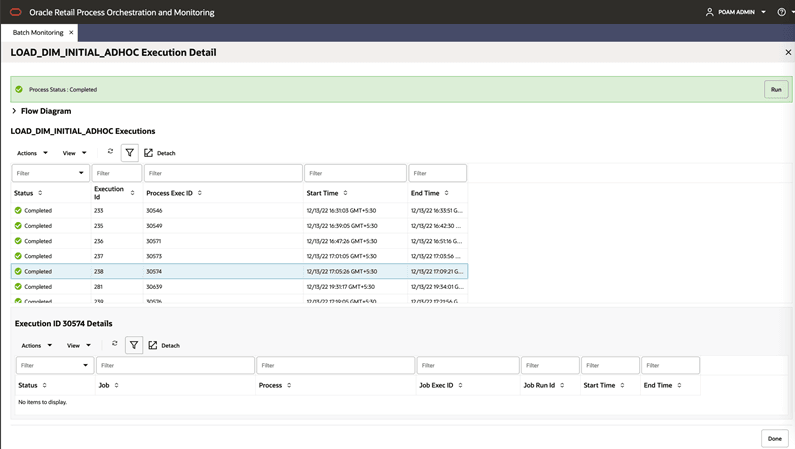Image resolution: width=795 pixels, height=449 pixels.
Task: Switch to the Batch Monitoring tab
Action: (38, 32)
